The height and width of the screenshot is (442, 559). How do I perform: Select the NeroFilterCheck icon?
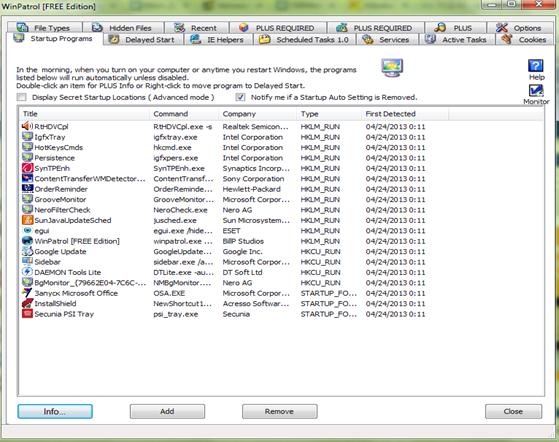tap(27, 210)
